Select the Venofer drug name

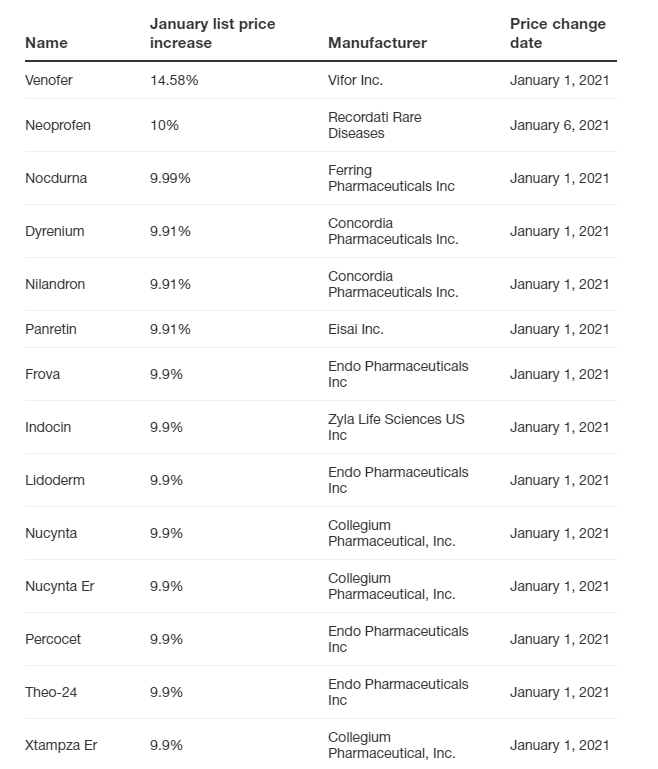pos(48,80)
